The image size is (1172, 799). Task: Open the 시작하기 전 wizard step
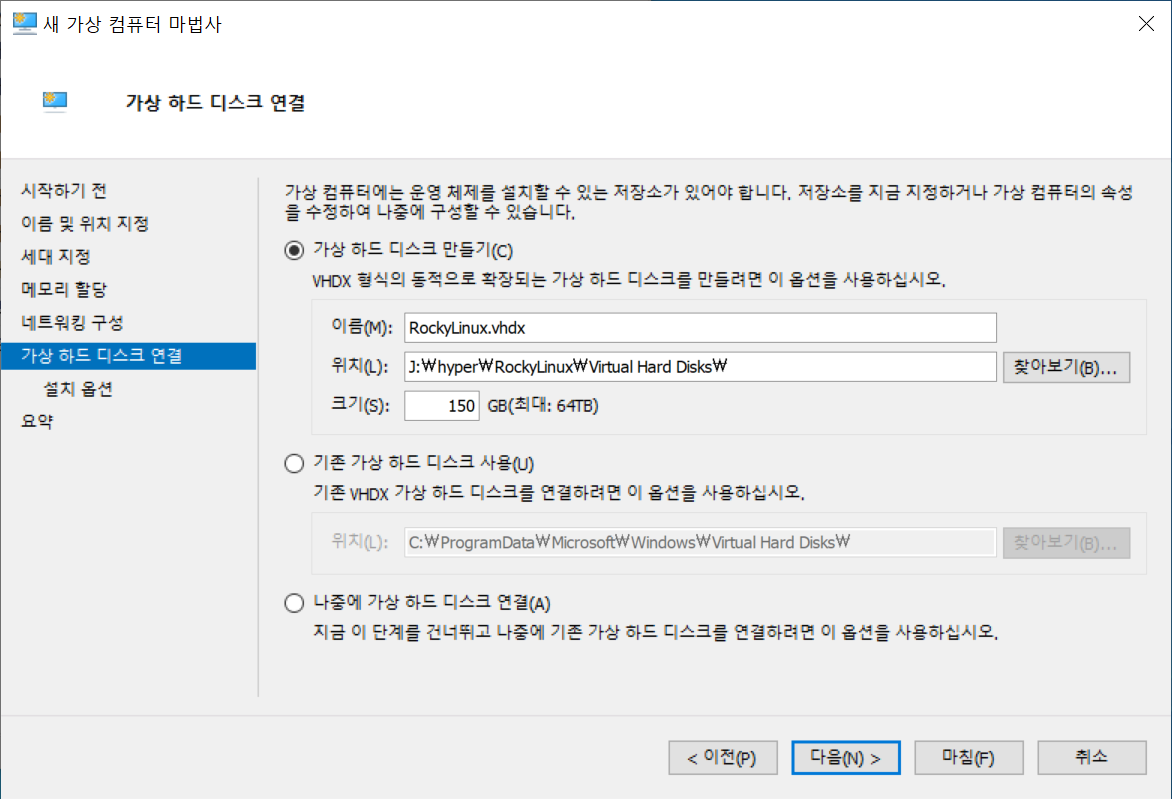point(64,191)
